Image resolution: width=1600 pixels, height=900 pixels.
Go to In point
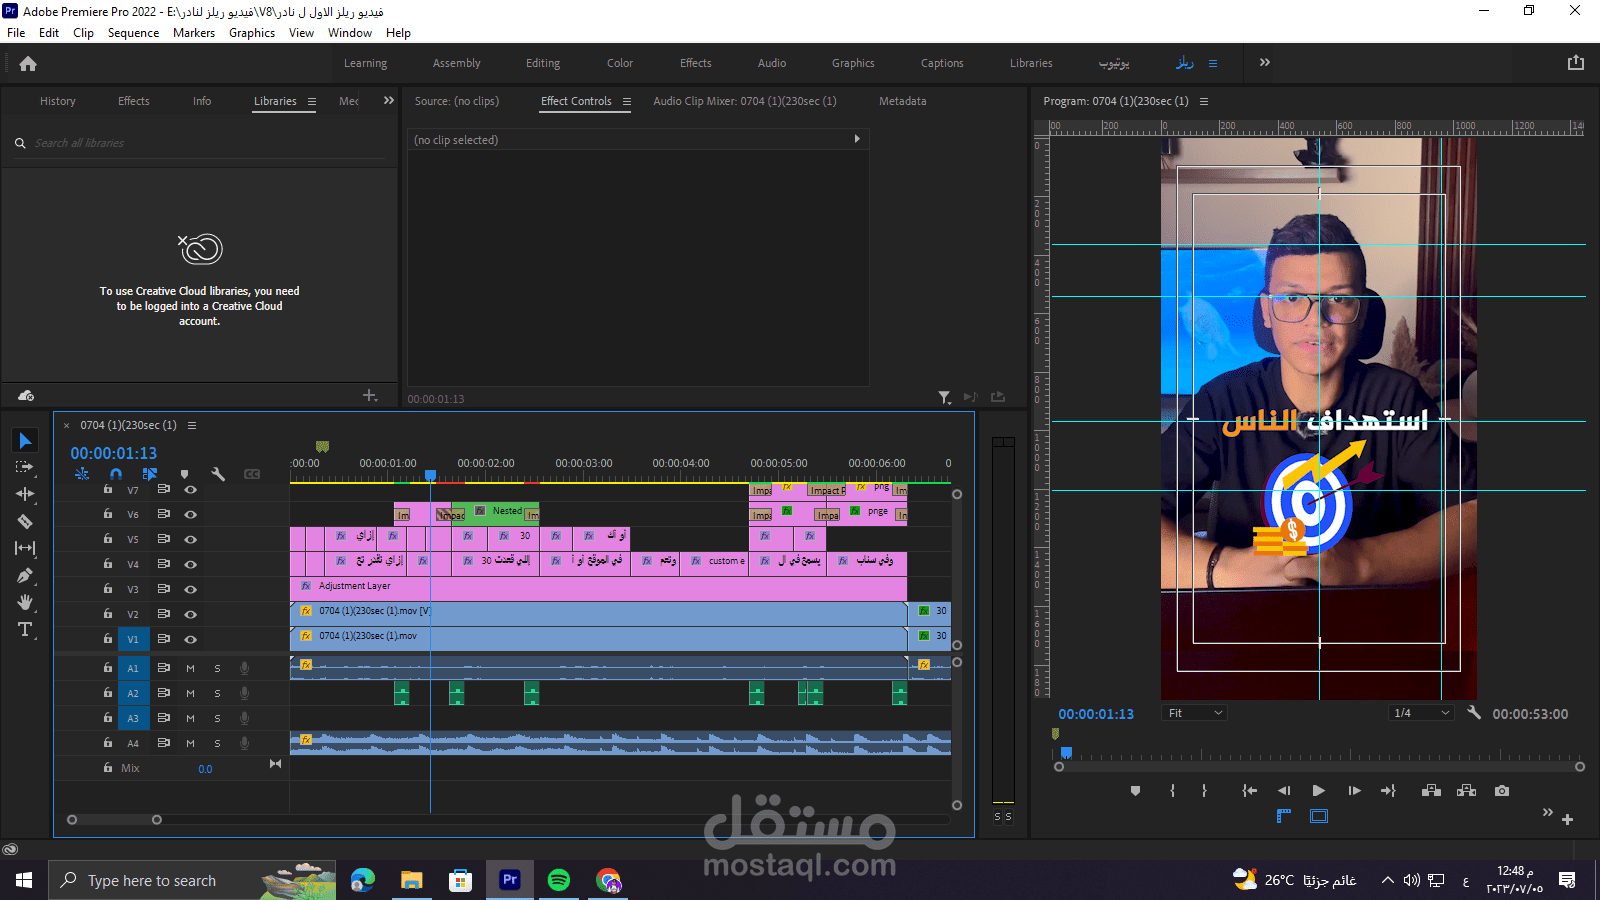click(x=1249, y=790)
